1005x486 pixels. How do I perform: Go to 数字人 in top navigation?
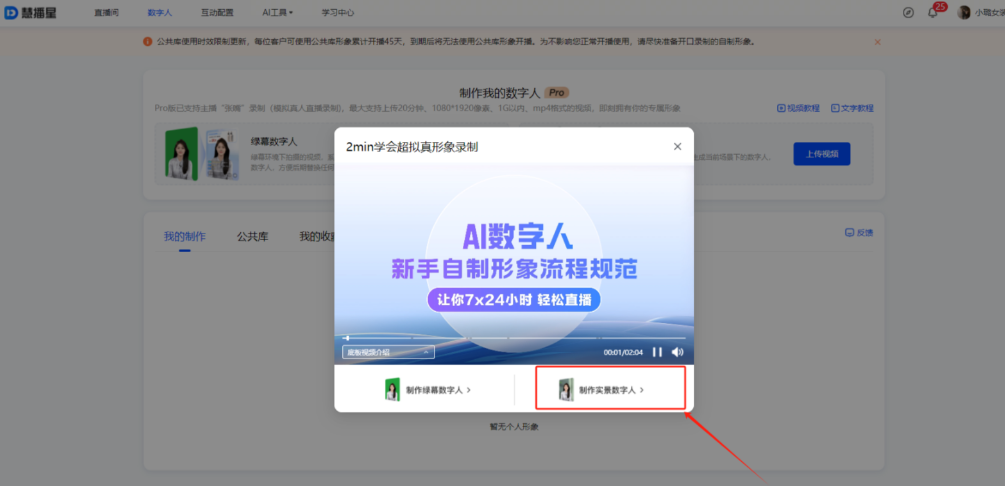pos(160,13)
